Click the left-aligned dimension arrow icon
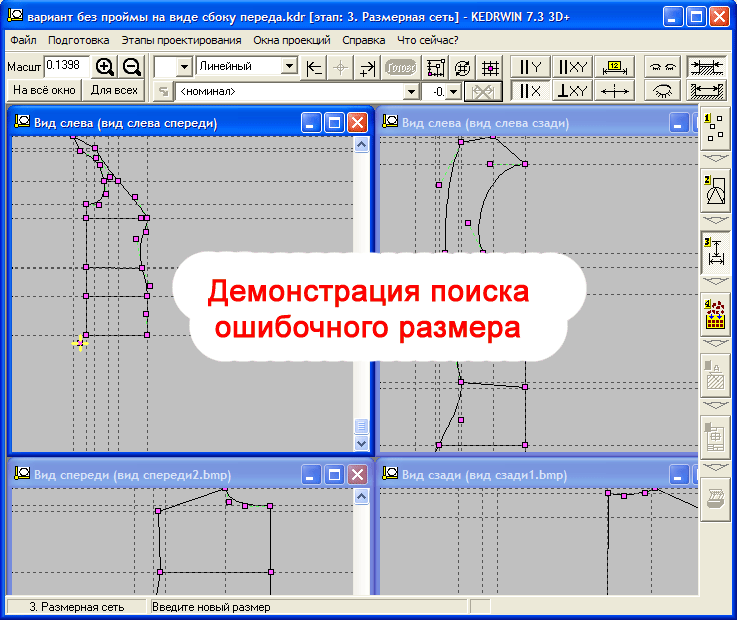737x620 pixels. (314, 68)
